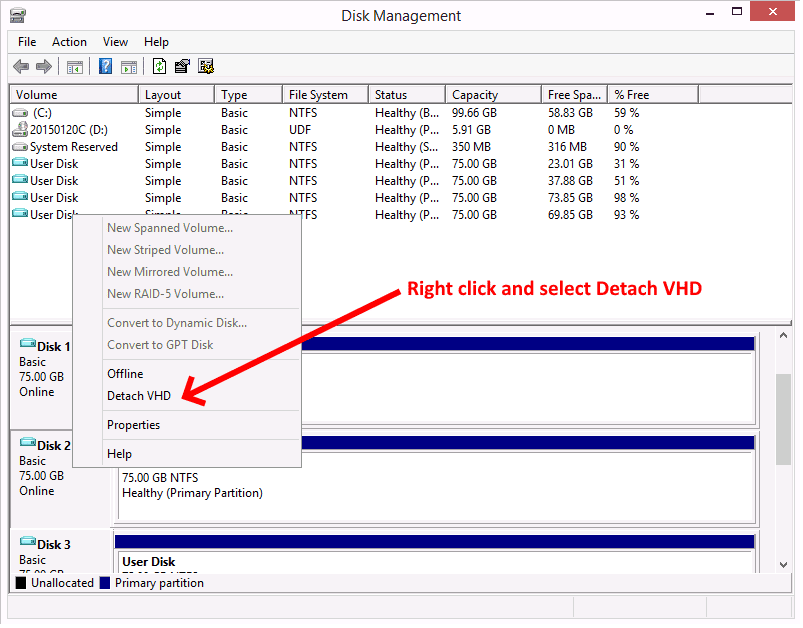
Task: Toggle the Show/Hide Console Tree toolbar icon
Action: pos(75,67)
